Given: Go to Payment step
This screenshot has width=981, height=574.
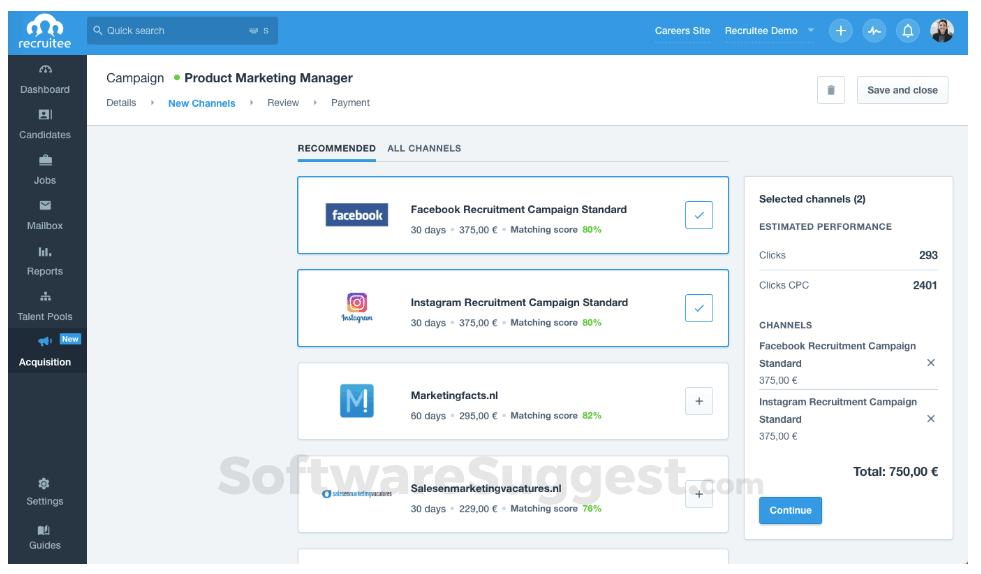Looking at the screenshot, I should pyautogui.click(x=350, y=103).
